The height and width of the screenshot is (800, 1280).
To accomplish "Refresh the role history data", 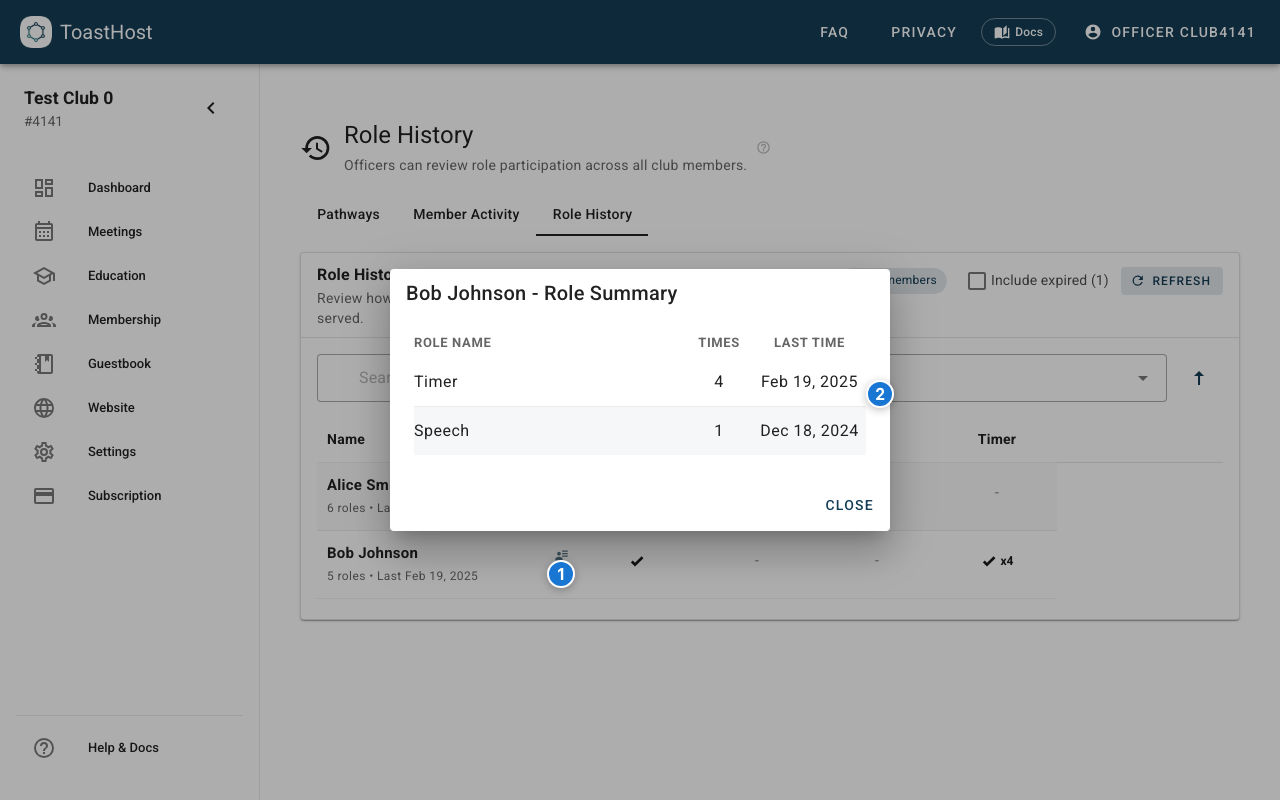I will (x=1171, y=281).
